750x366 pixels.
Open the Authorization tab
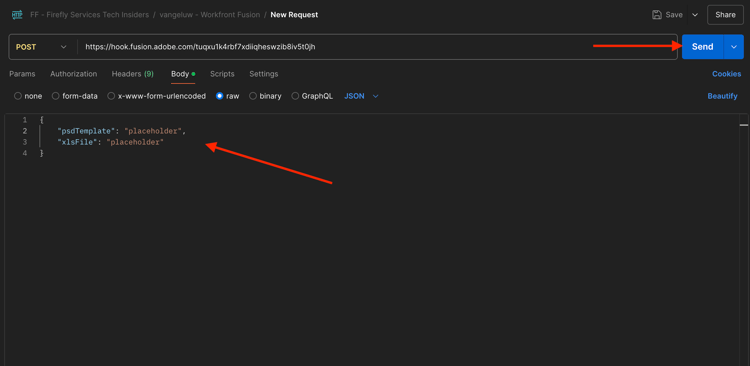[x=74, y=74]
